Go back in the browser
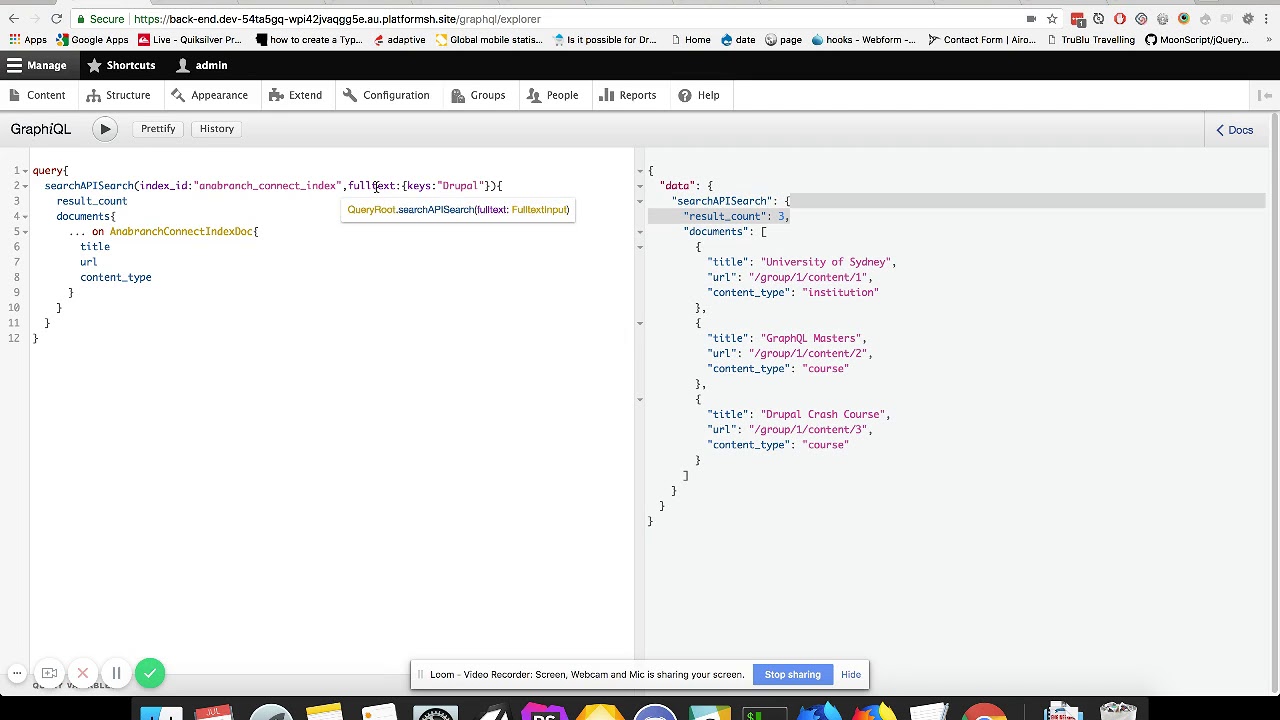 click(x=14, y=19)
